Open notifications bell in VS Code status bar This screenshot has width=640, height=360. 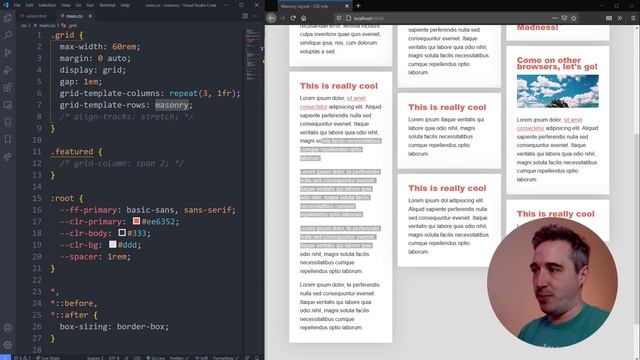click(257, 358)
